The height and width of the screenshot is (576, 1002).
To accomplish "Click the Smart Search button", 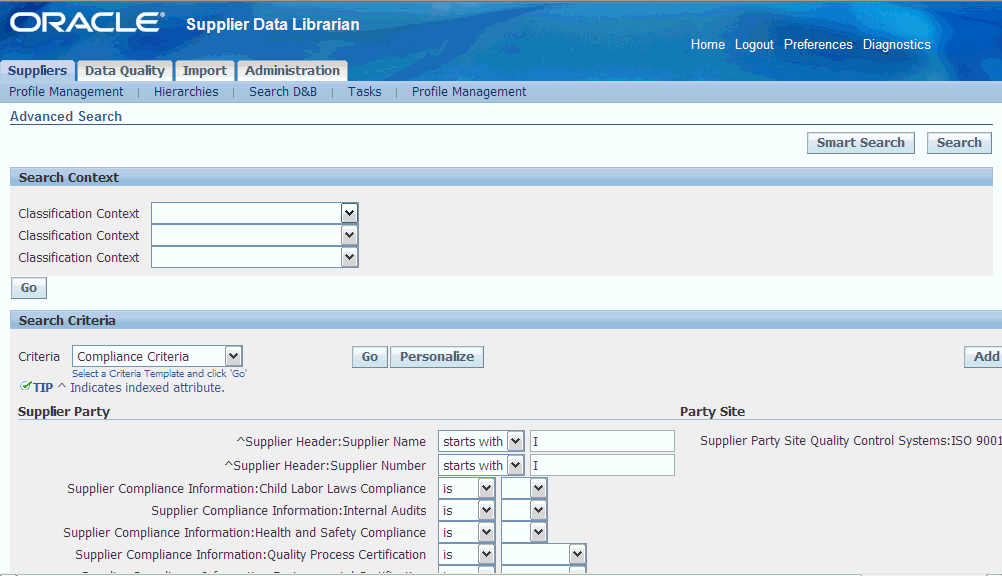I will click(x=860, y=143).
